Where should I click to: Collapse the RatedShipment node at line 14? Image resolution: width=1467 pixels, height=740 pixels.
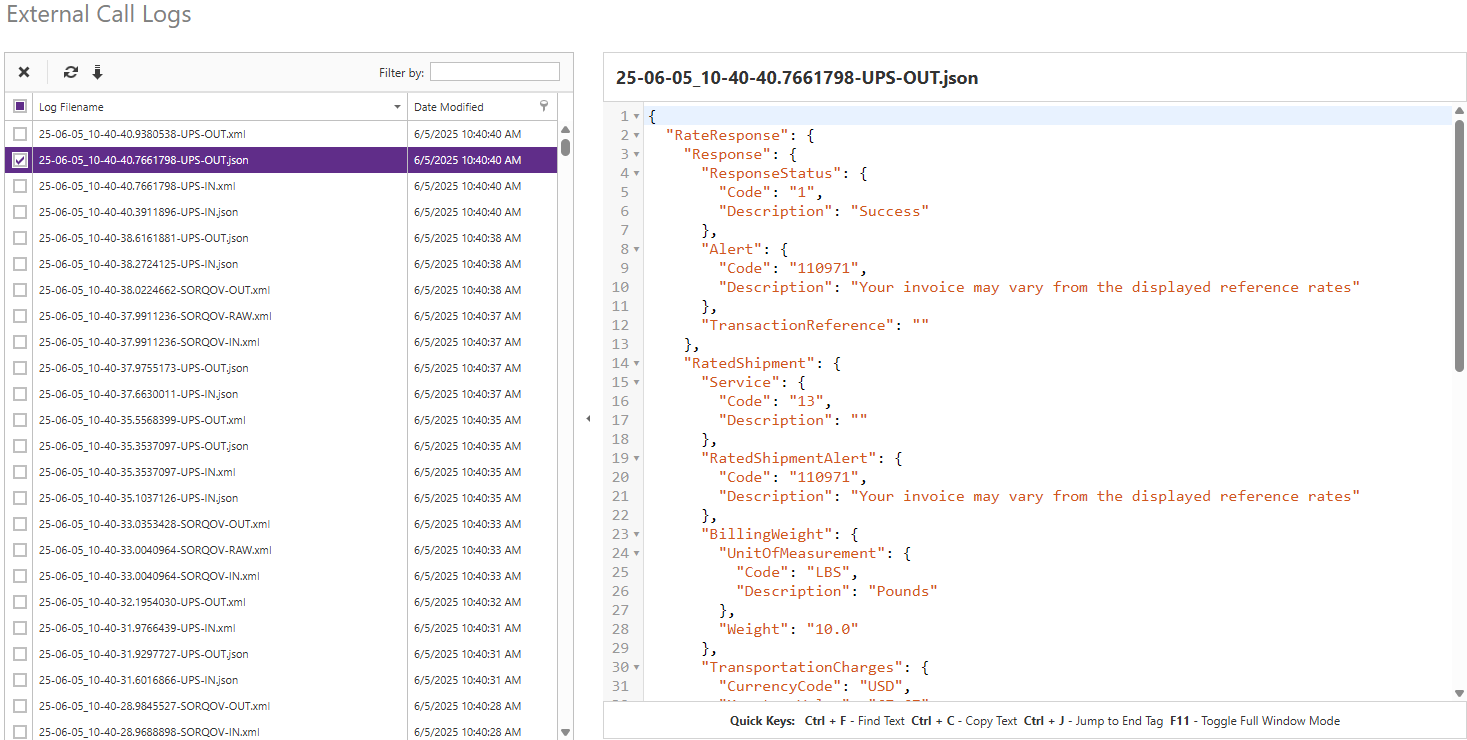637,363
